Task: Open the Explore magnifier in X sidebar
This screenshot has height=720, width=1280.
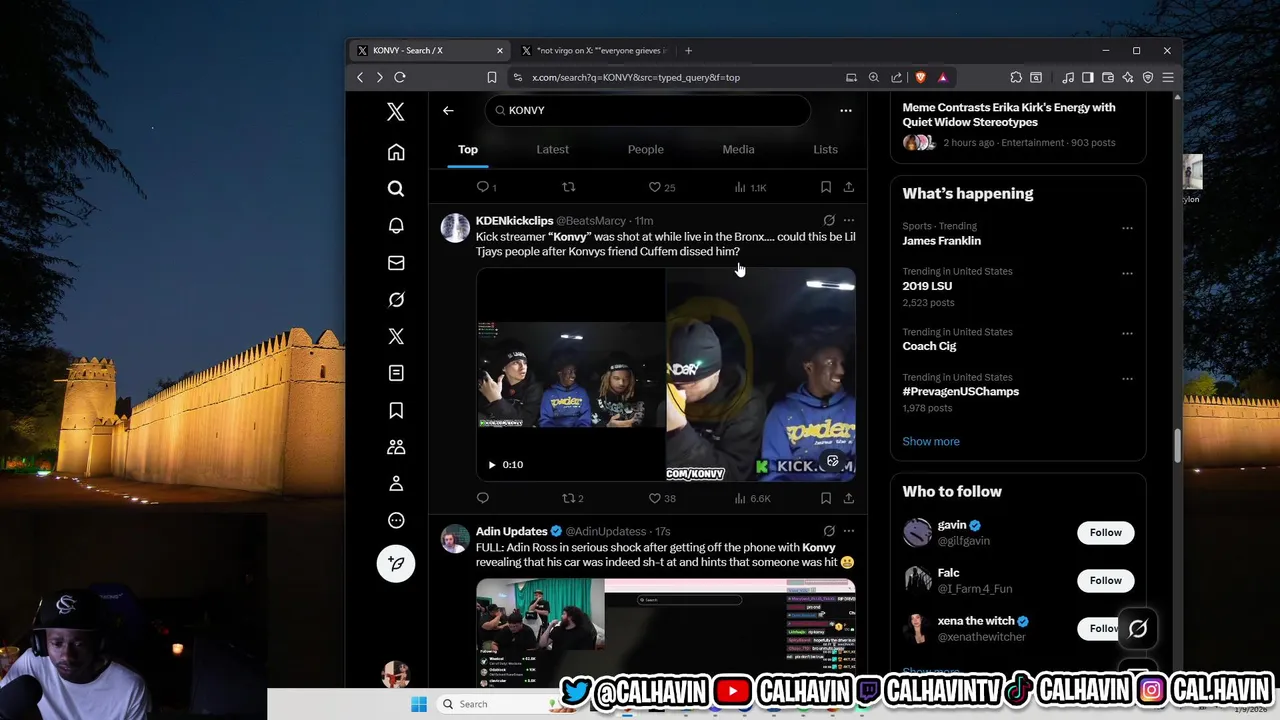Action: (396, 188)
